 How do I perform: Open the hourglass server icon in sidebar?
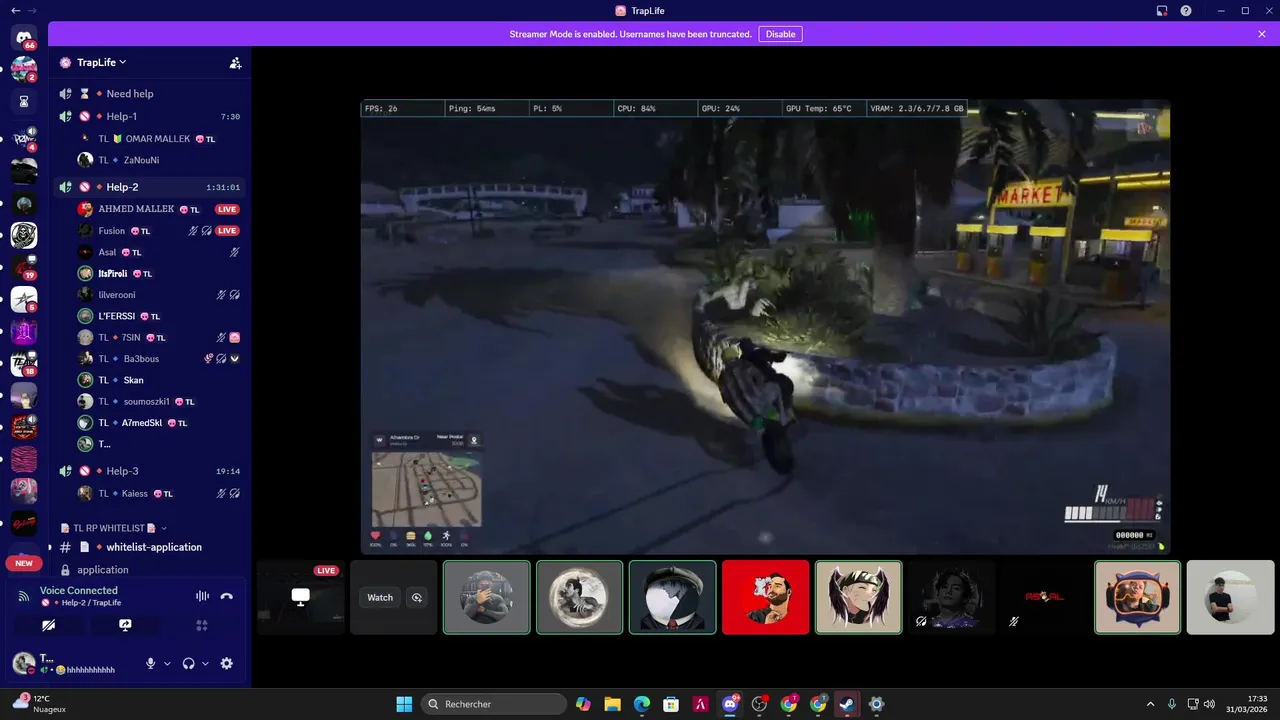tap(24, 101)
